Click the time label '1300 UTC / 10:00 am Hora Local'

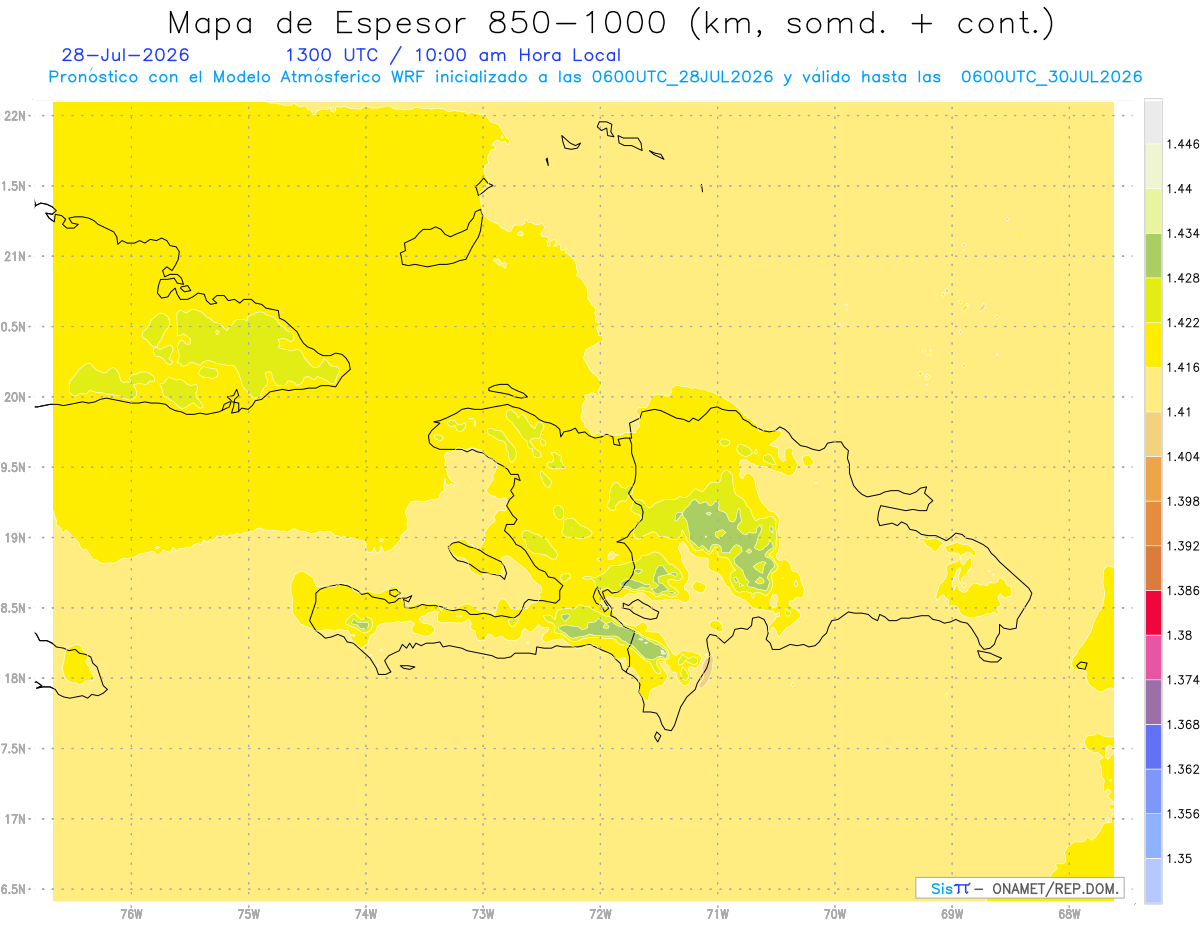(x=453, y=56)
